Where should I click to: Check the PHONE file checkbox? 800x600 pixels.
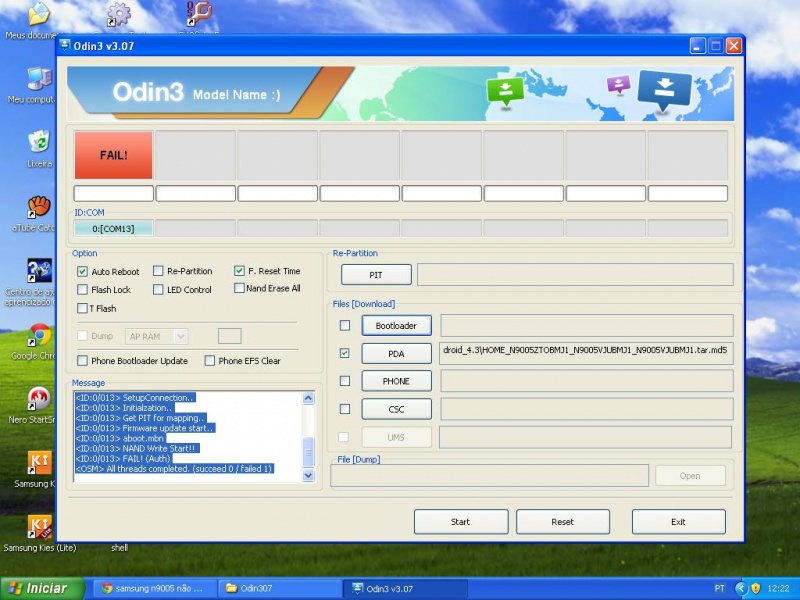pyautogui.click(x=345, y=381)
